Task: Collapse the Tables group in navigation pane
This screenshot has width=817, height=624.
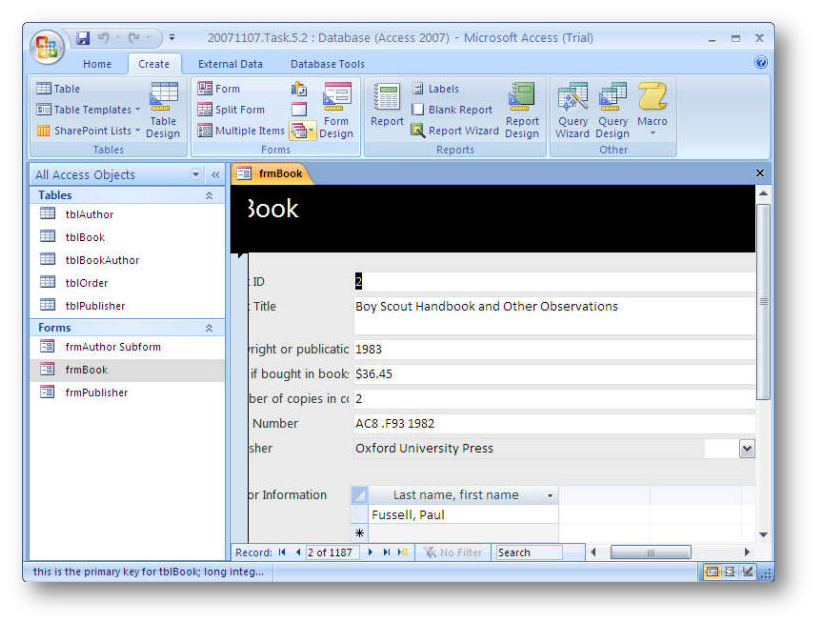Action: click(209, 196)
